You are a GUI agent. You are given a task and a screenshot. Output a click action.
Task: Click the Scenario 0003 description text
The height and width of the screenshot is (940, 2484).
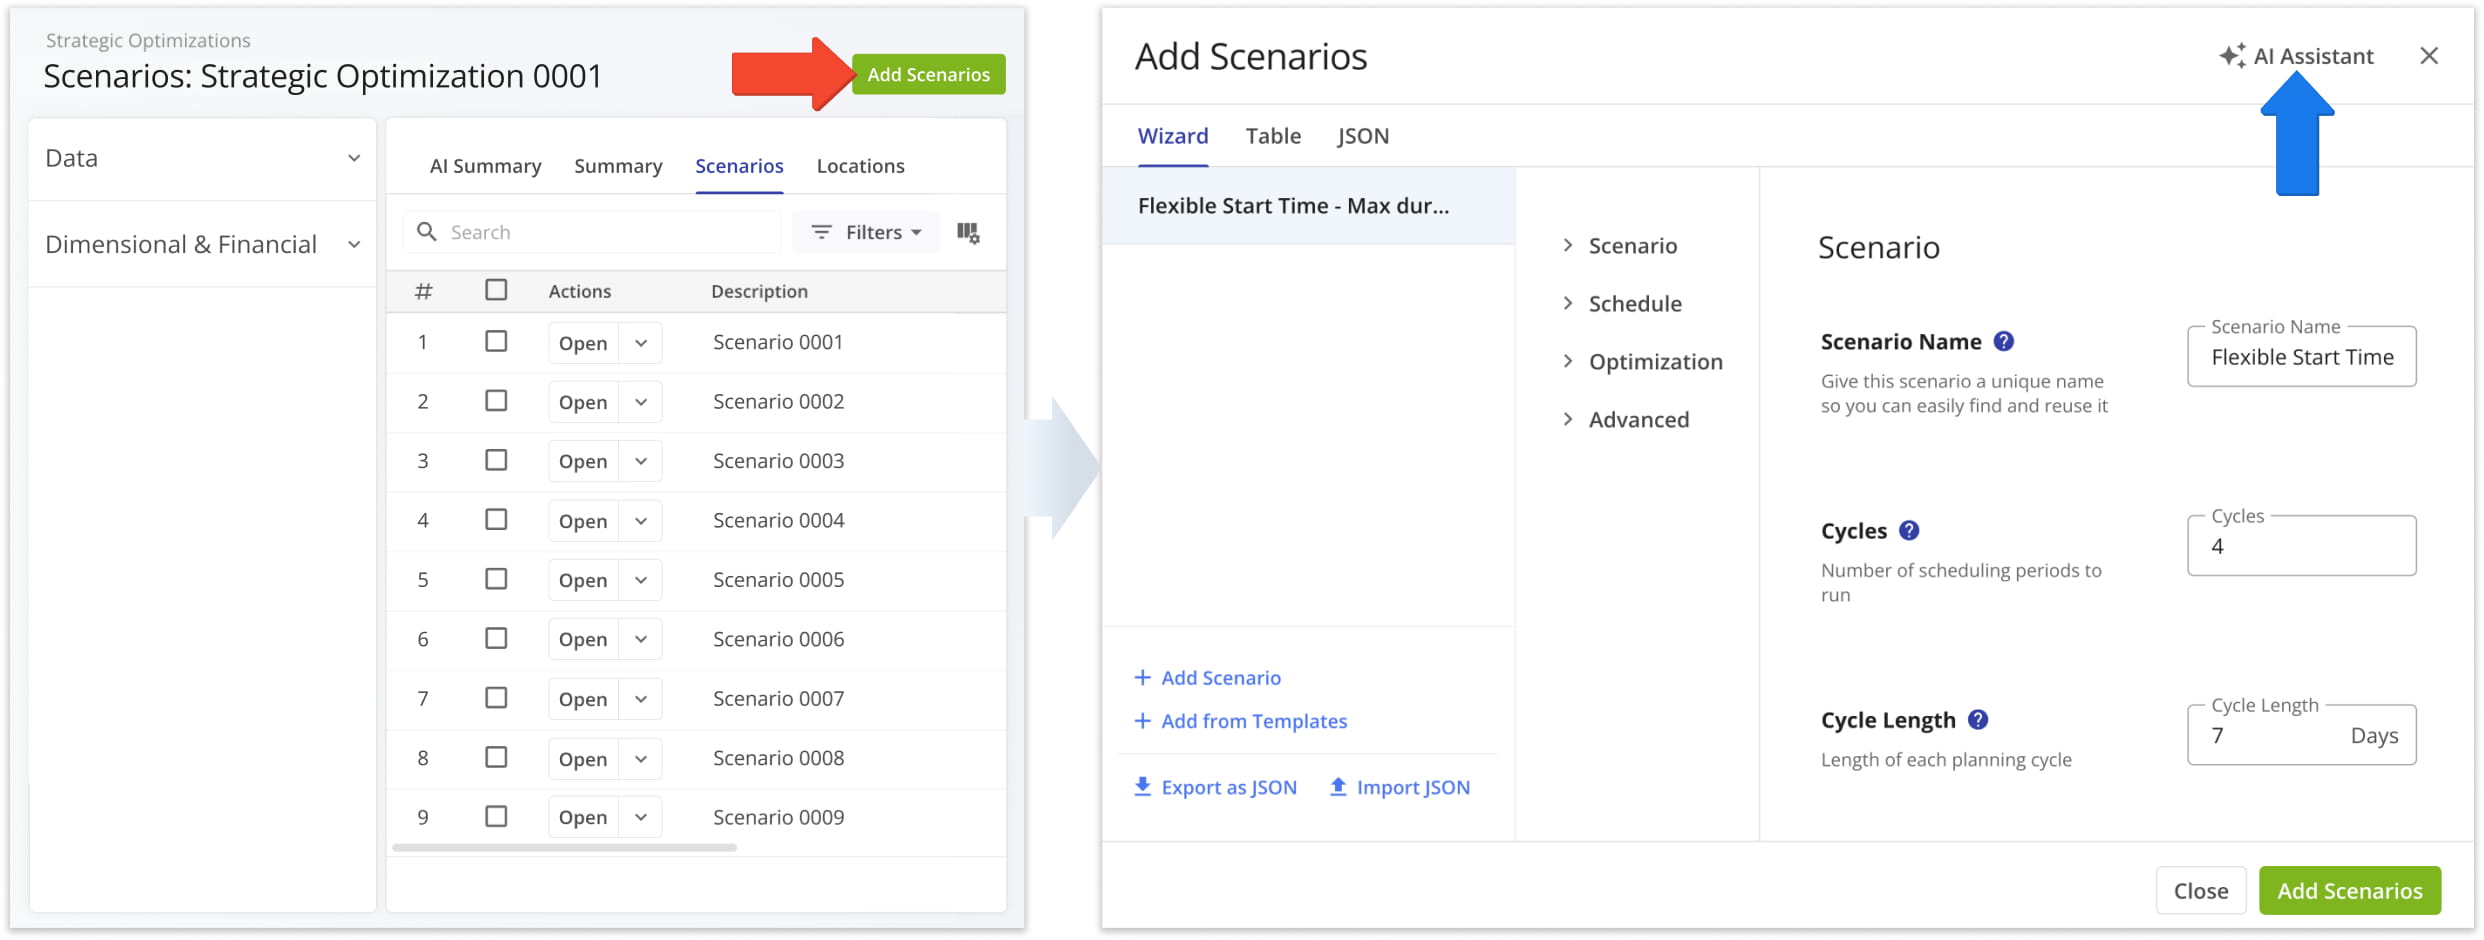click(x=778, y=461)
